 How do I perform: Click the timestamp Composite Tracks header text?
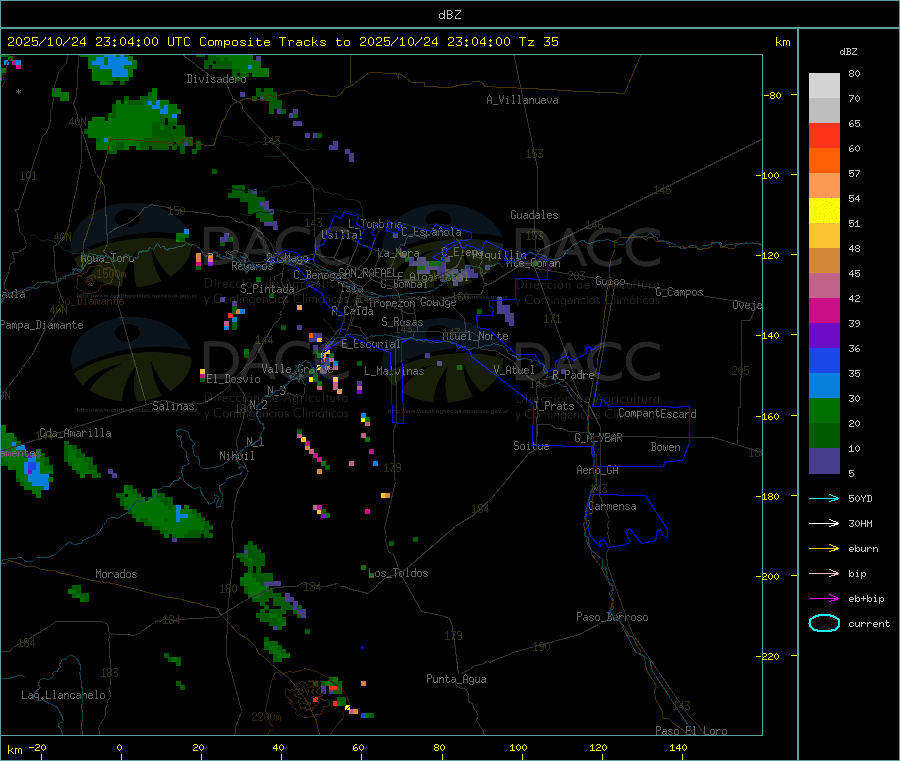point(282,42)
